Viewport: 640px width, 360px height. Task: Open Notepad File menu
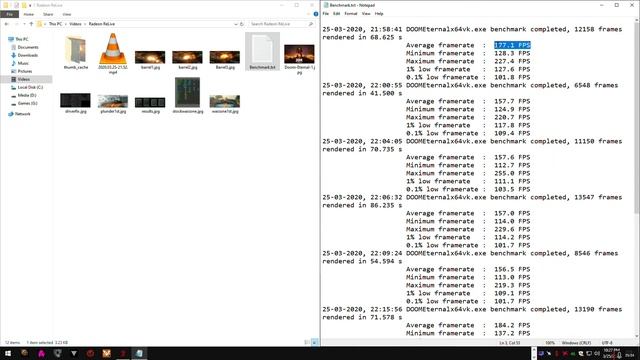pyautogui.click(x=326, y=14)
